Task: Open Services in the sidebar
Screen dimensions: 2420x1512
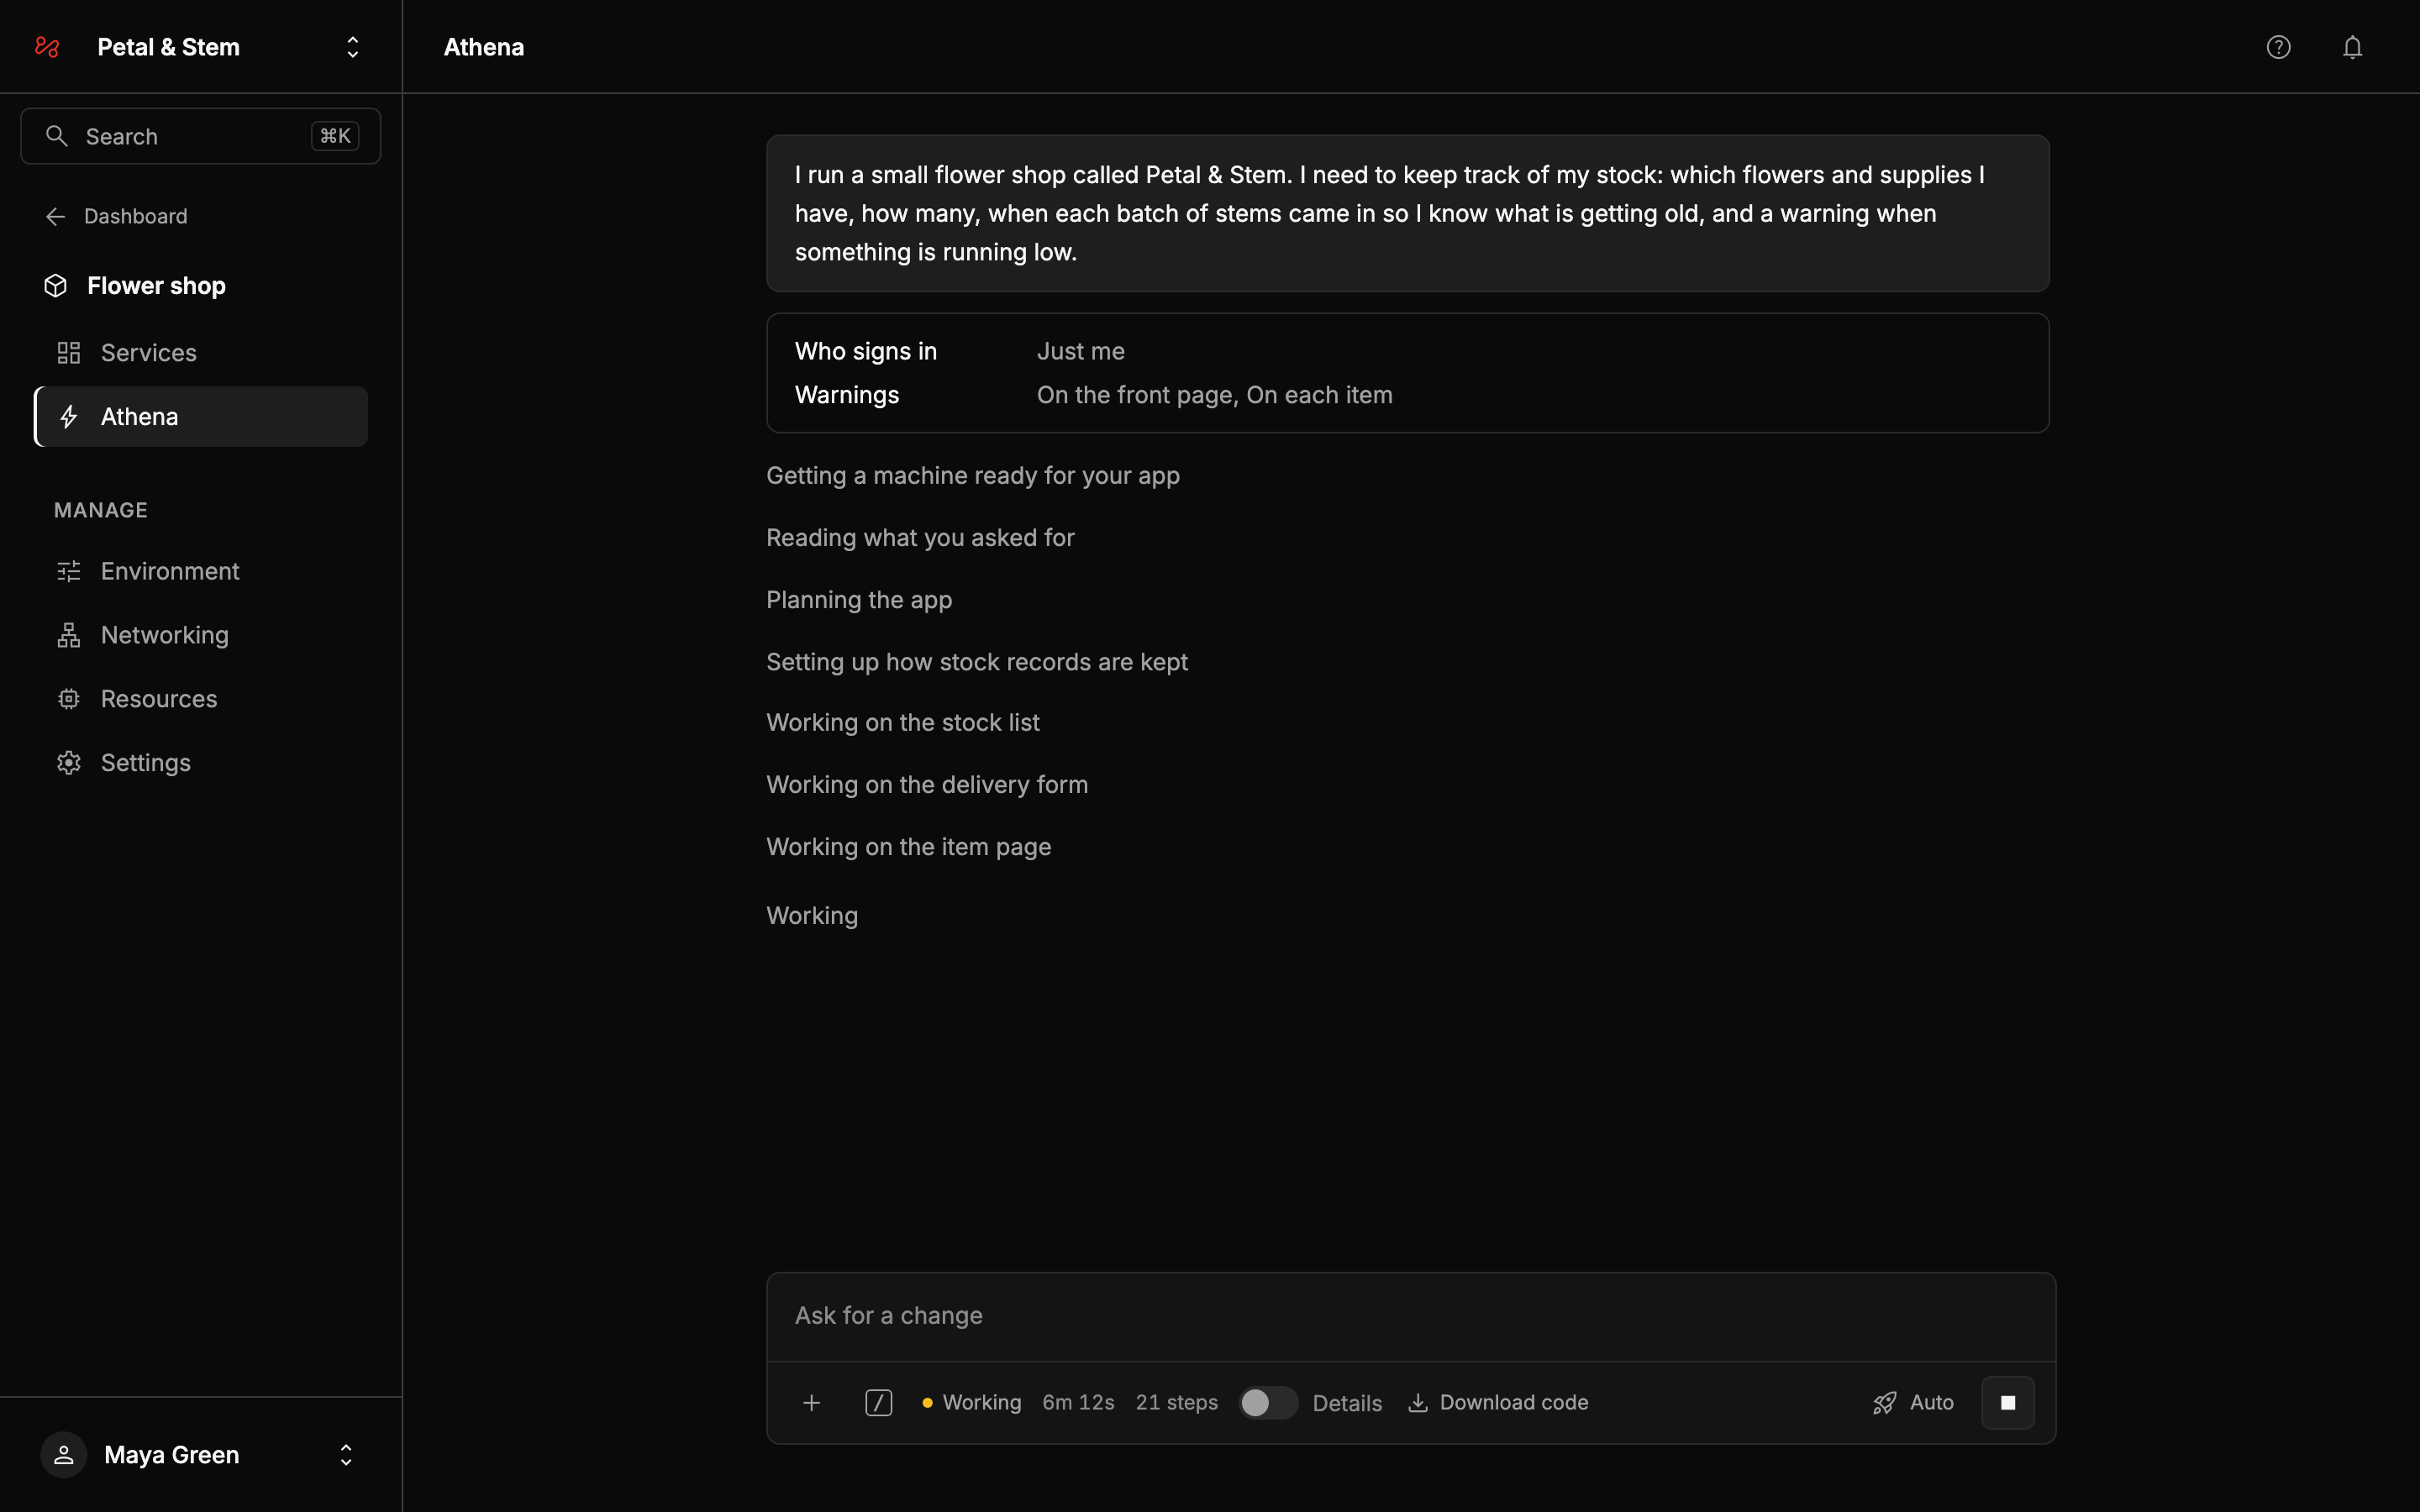Action: pyautogui.click(x=201, y=352)
